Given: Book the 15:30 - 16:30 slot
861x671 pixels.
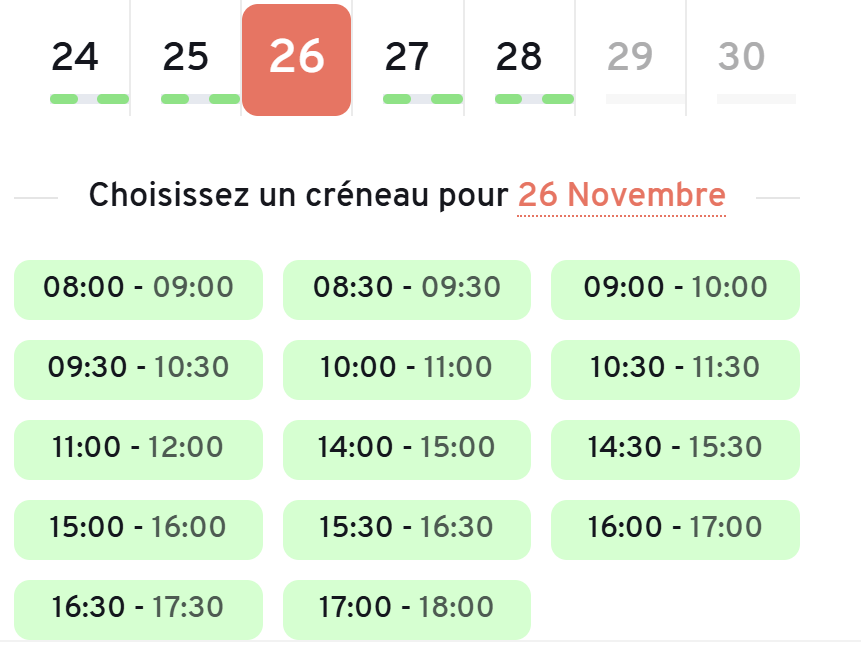Looking at the screenshot, I should tap(407, 529).
